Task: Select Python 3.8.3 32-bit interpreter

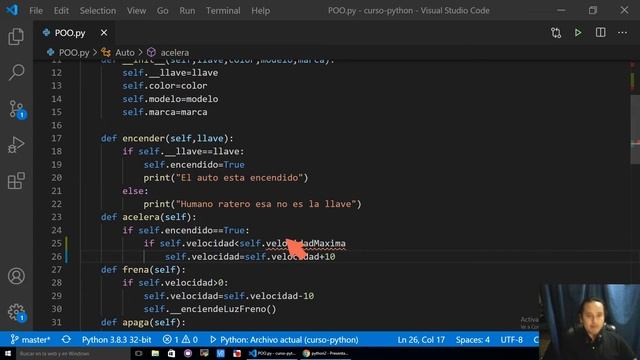Action: [116, 340]
